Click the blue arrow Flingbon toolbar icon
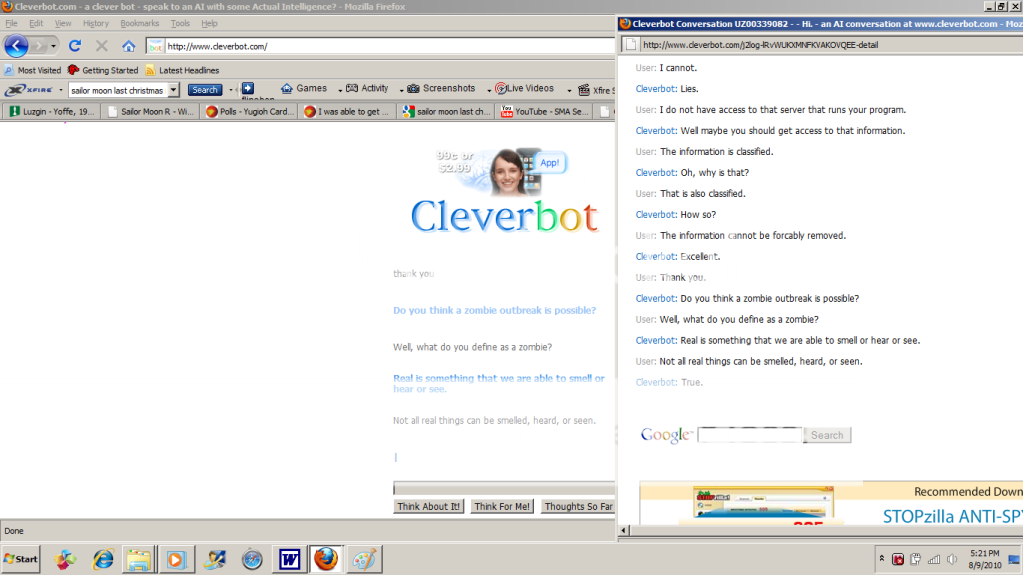 pos(248,88)
